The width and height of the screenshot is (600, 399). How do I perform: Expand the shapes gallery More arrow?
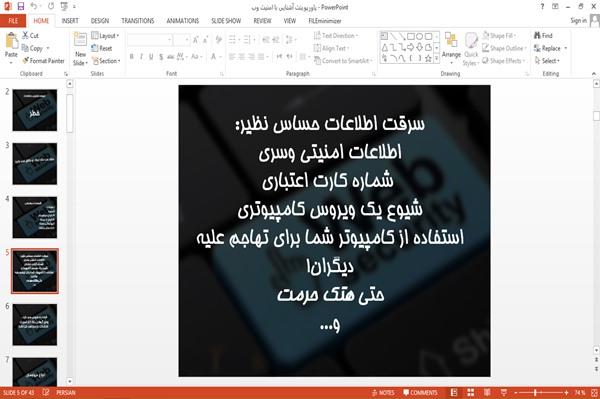click(437, 58)
